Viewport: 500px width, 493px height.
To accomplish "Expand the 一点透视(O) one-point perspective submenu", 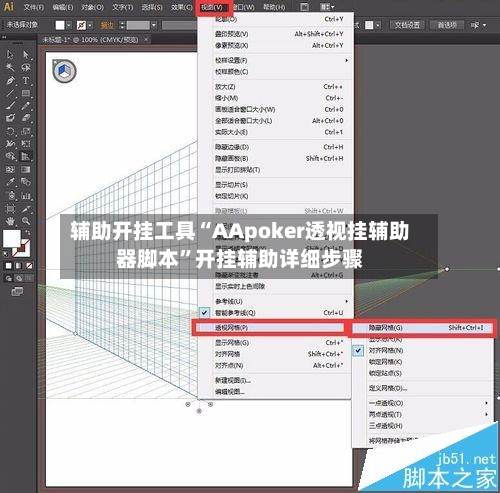I will [423, 403].
